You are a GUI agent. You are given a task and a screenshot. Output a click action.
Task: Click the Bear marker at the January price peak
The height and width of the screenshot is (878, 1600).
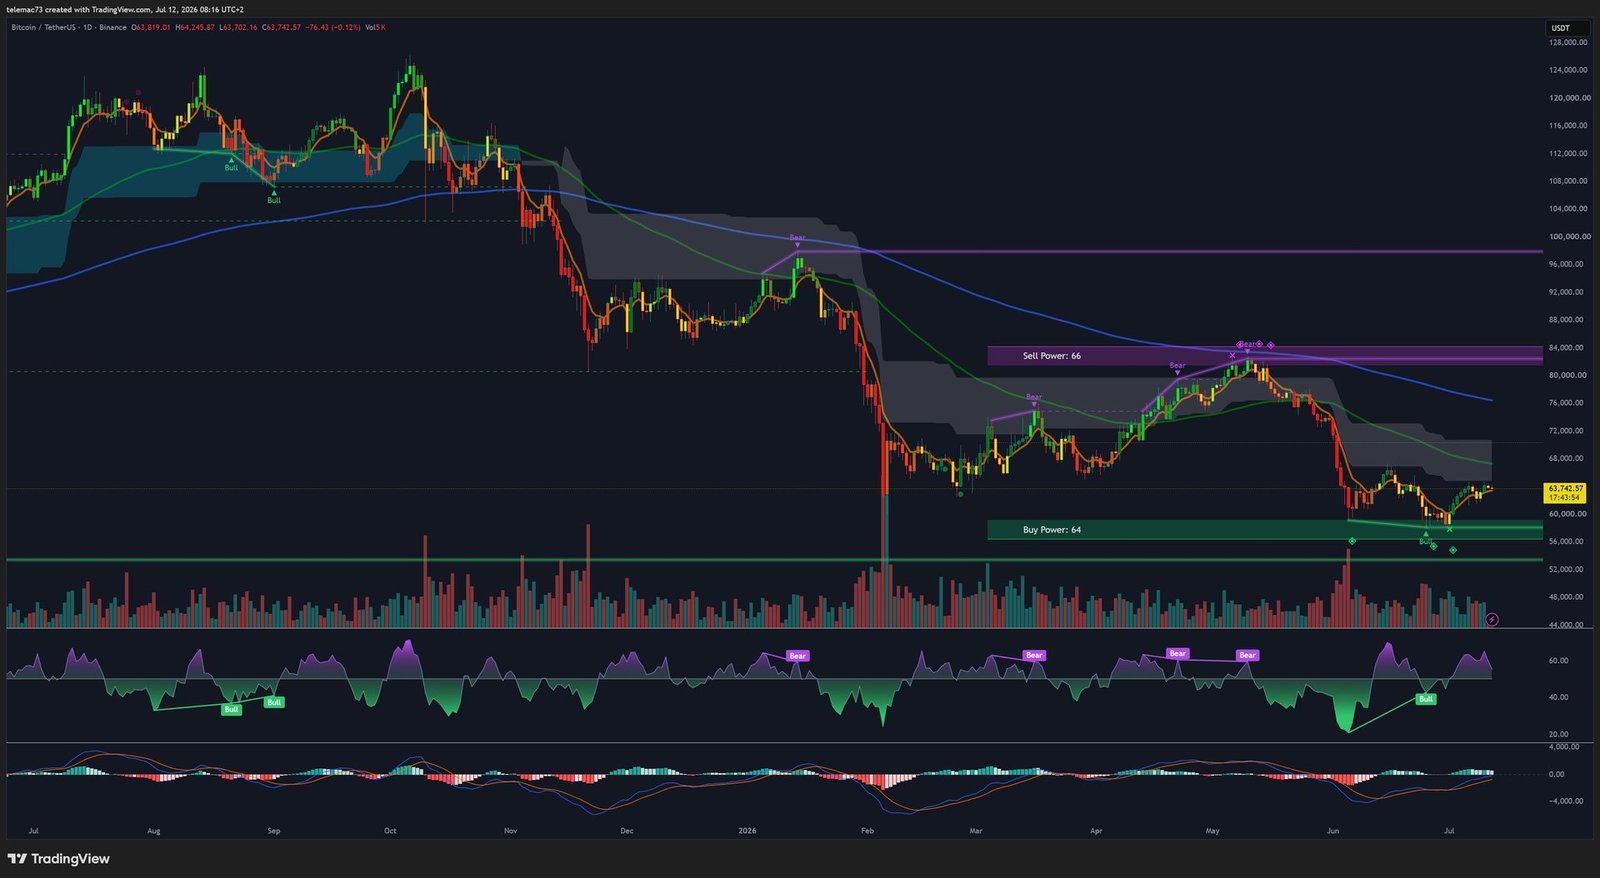click(797, 239)
